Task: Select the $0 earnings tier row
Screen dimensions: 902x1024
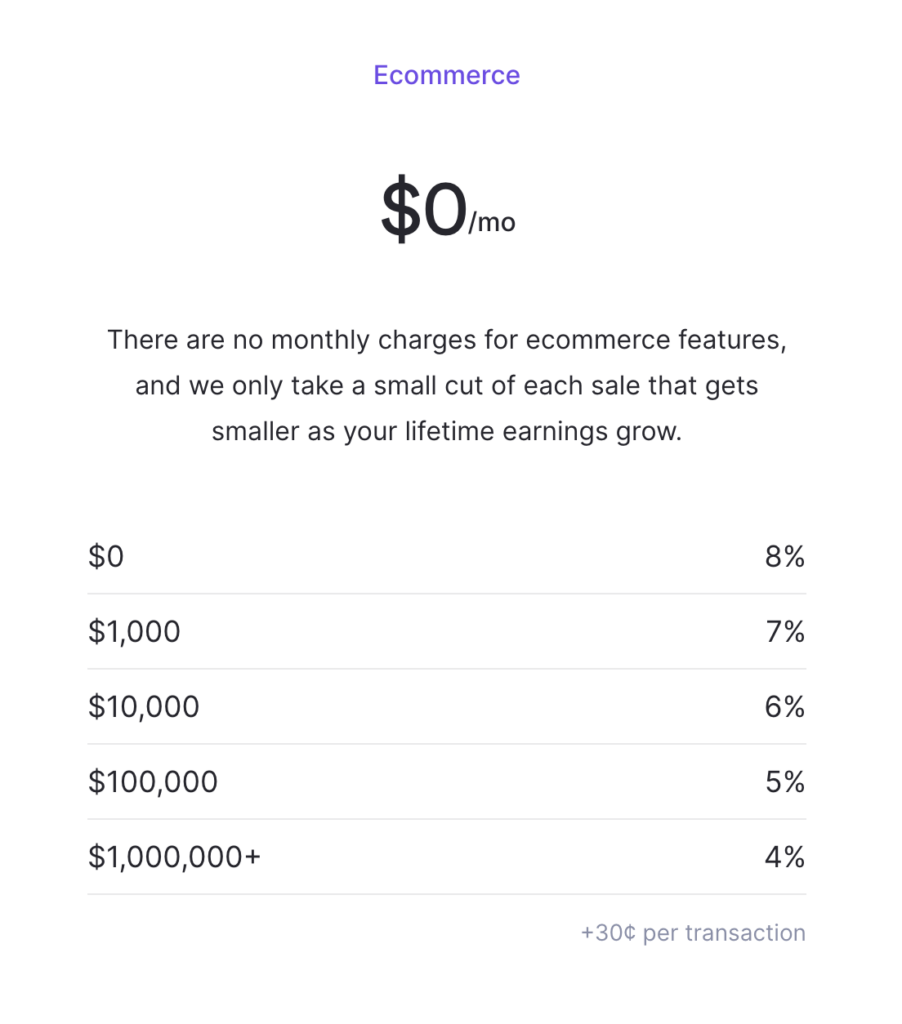Action: tap(447, 557)
